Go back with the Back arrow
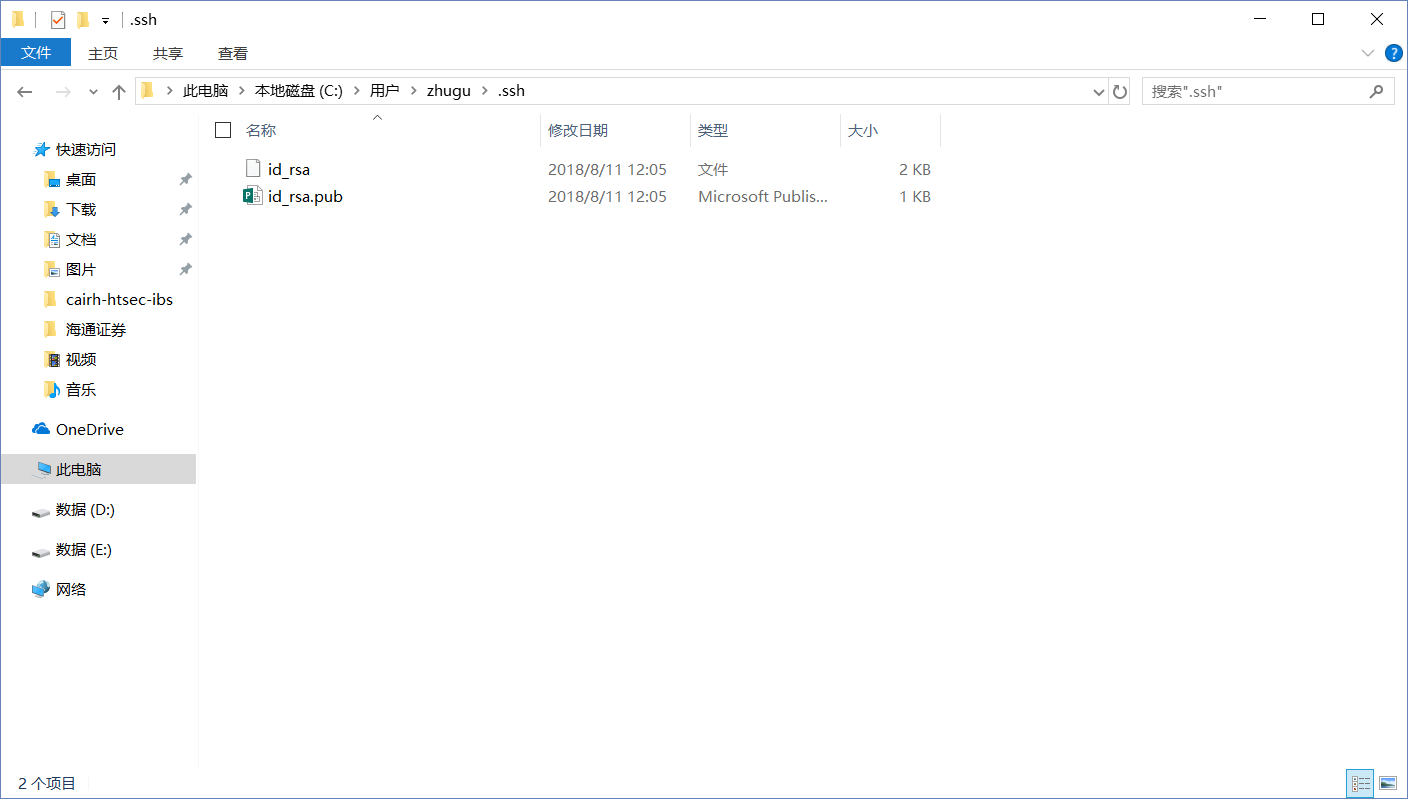Screen dimensions: 1408x799 tap(25, 91)
